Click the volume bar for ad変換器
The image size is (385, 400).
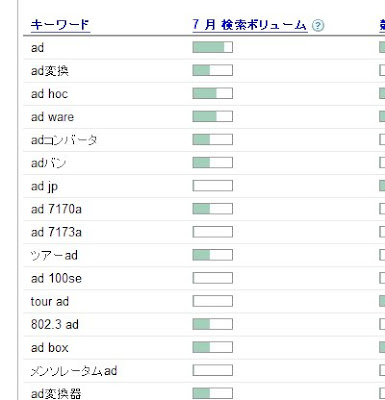[x=212, y=393]
